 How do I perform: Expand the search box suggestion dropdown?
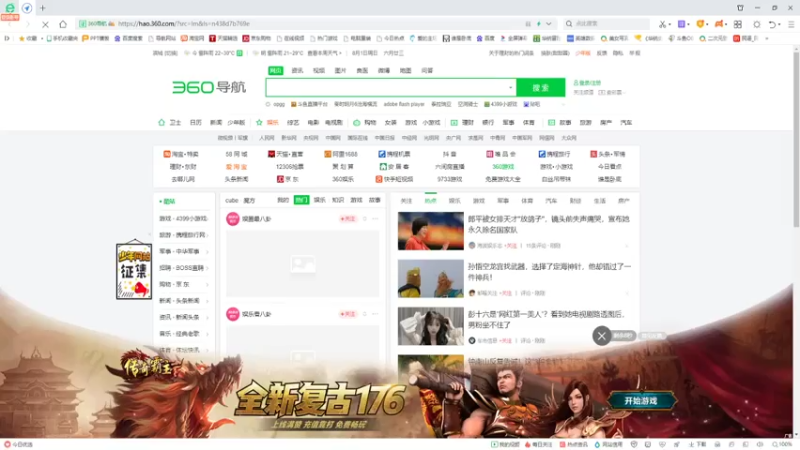tap(510, 87)
